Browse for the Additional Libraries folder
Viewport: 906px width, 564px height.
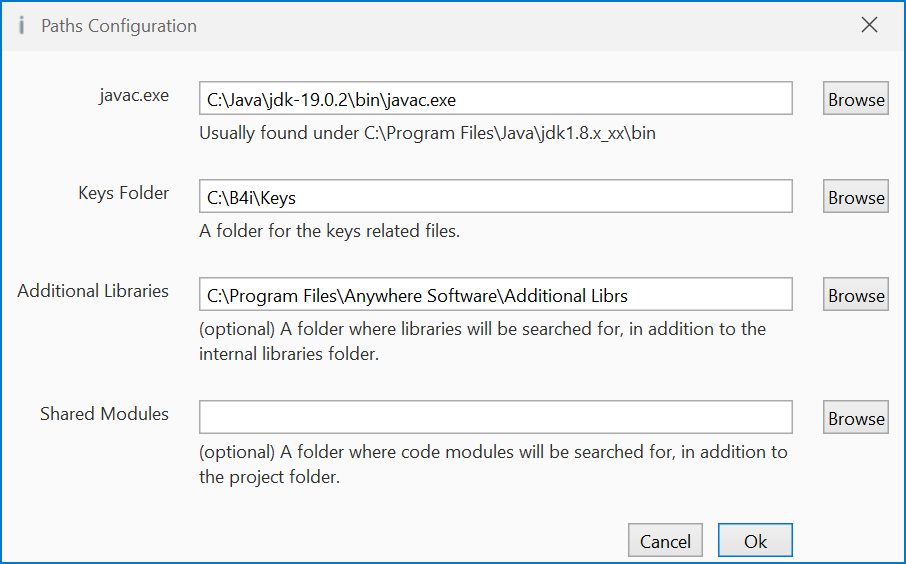(x=856, y=295)
